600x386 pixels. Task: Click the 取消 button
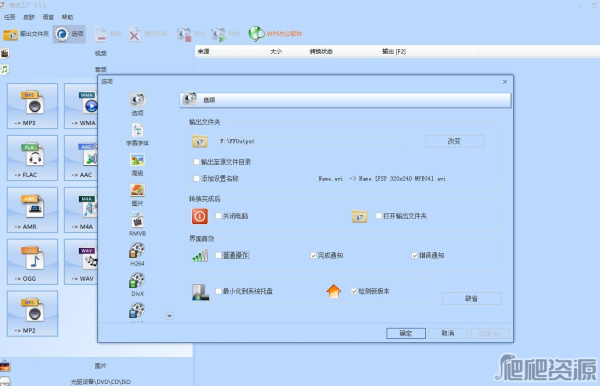448,333
